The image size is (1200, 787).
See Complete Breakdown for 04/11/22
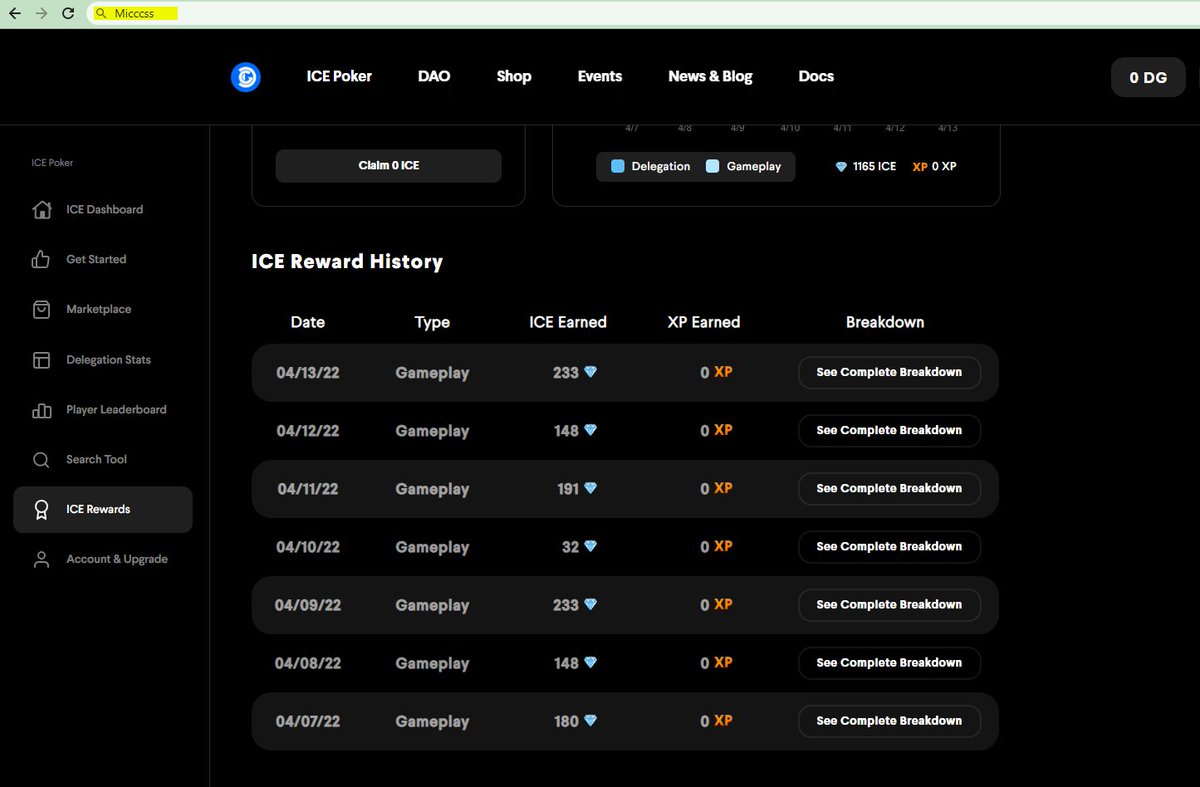[889, 488]
